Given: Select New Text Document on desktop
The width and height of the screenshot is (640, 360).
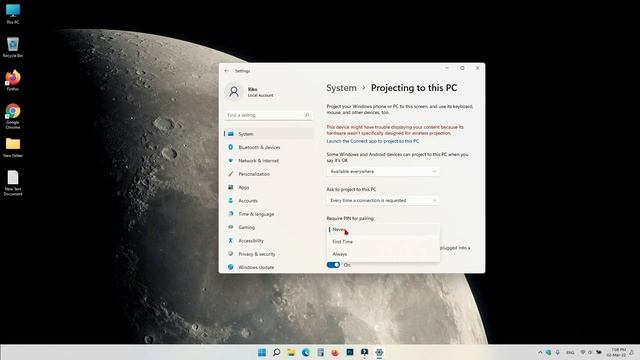Looking at the screenshot, I should pyautogui.click(x=13, y=183).
